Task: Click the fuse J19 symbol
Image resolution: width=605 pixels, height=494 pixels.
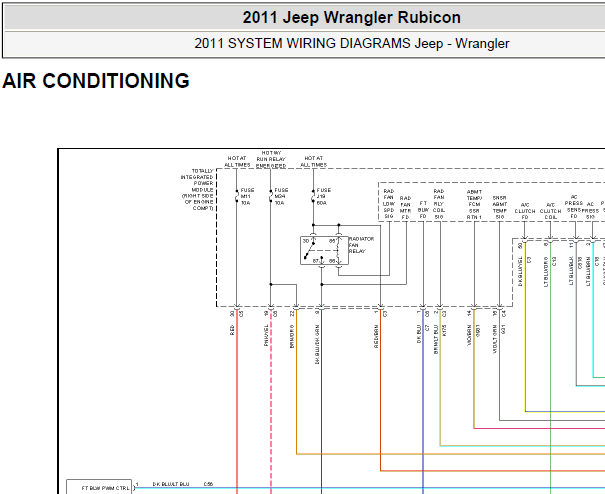Action: pyautogui.click(x=313, y=196)
